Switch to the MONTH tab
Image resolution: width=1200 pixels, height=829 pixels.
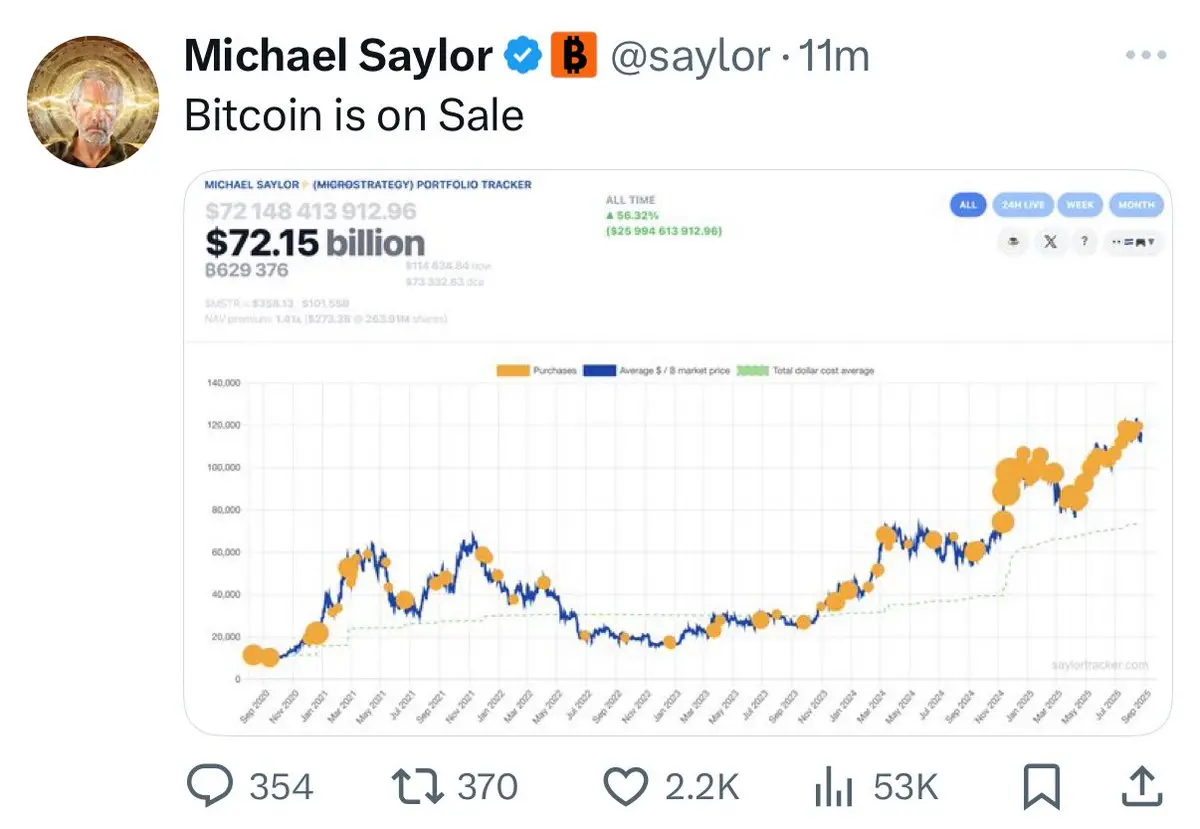1136,205
